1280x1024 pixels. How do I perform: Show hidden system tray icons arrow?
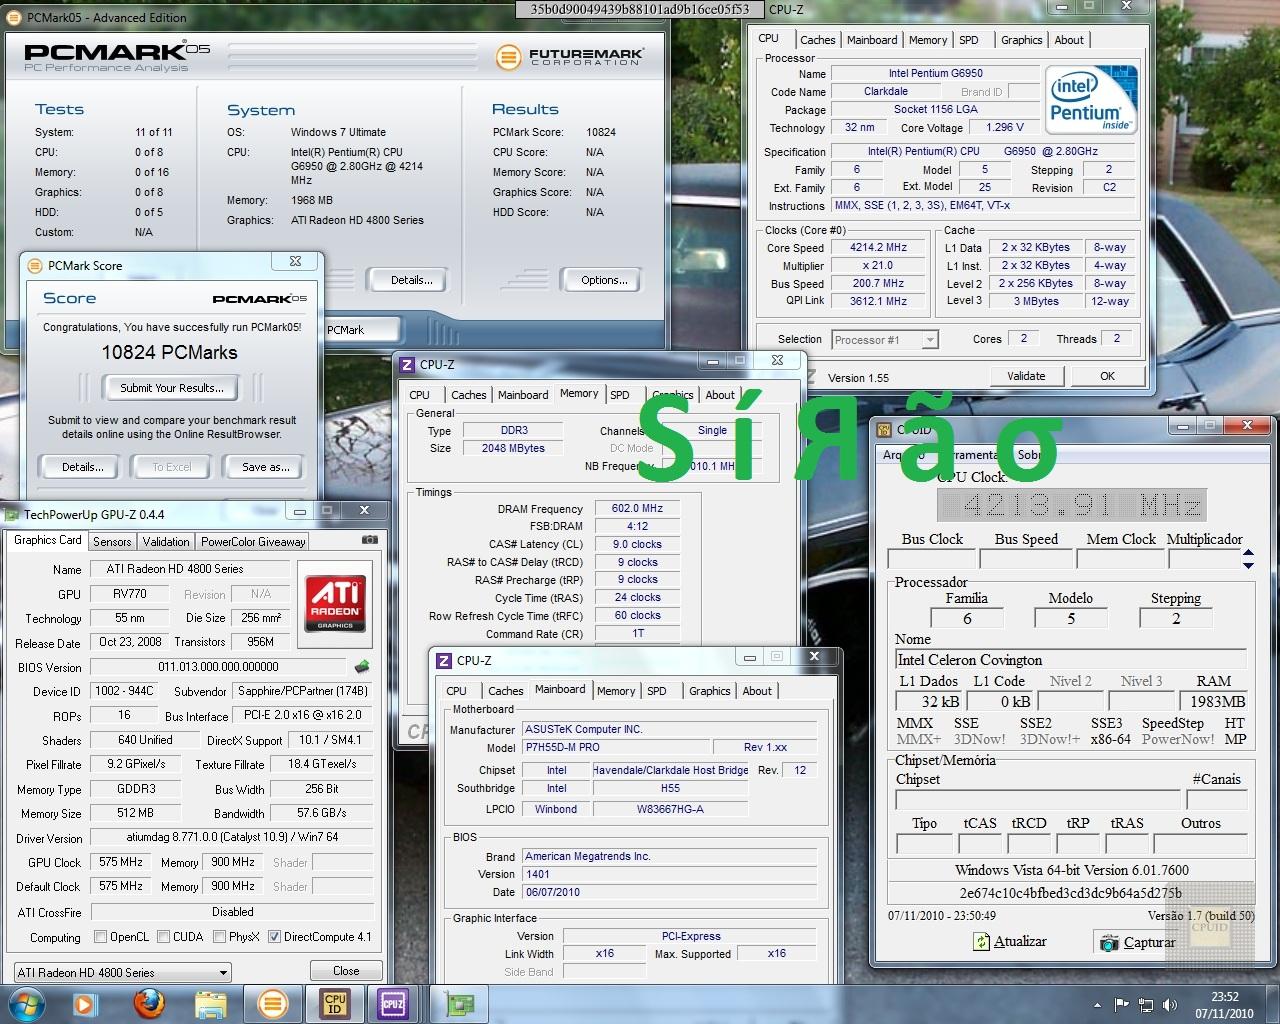click(1098, 1004)
